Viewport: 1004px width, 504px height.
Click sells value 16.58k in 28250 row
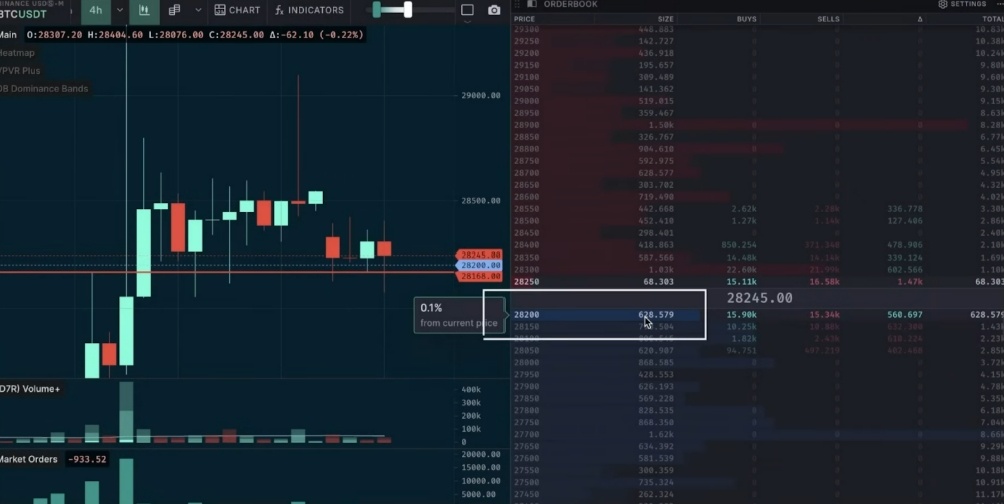coord(823,282)
